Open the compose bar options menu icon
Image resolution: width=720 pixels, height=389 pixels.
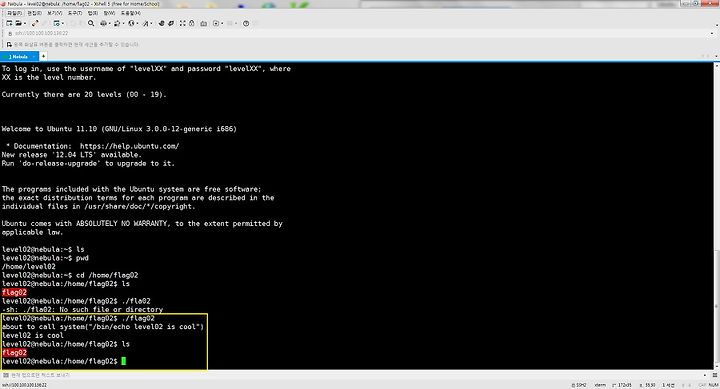tap(715, 375)
